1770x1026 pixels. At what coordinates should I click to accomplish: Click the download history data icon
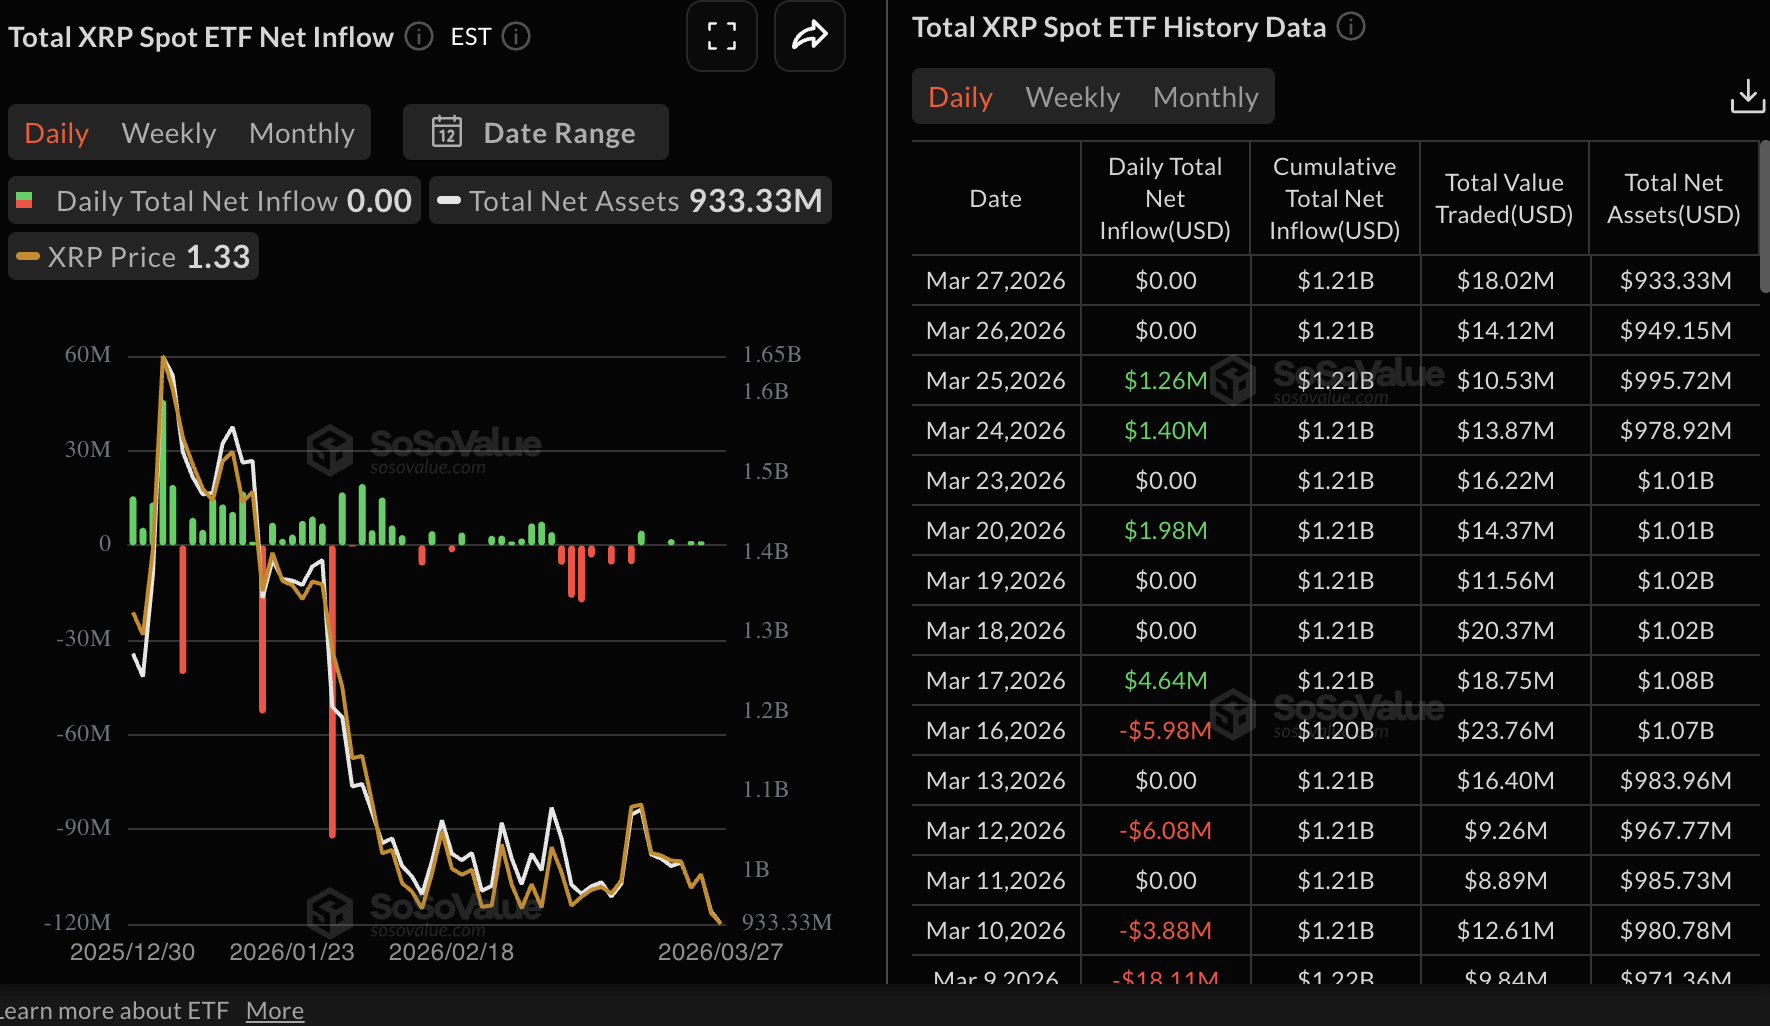(1746, 97)
